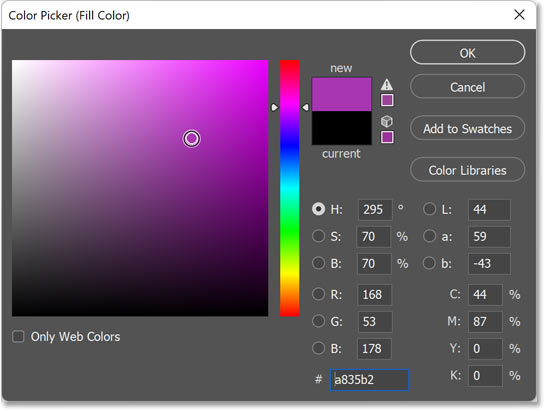Click the left hue slider arrow
This screenshot has width=545, height=411.
pos(275,107)
